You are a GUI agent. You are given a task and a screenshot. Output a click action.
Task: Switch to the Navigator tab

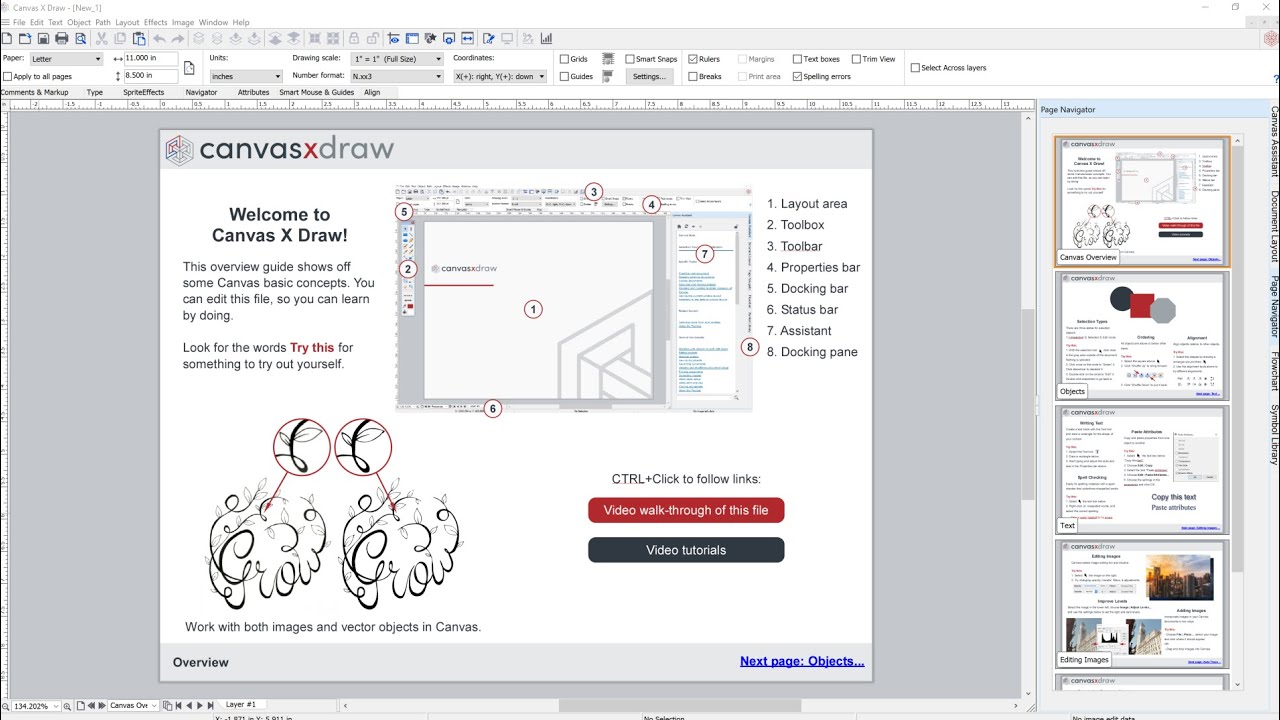point(201,92)
